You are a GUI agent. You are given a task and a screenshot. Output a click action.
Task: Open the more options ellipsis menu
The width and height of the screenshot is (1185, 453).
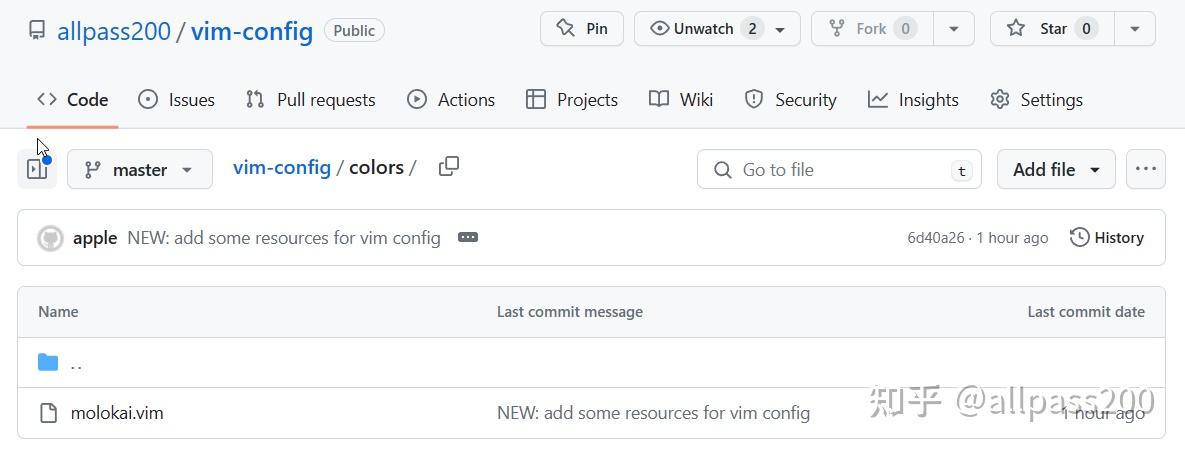(1145, 169)
